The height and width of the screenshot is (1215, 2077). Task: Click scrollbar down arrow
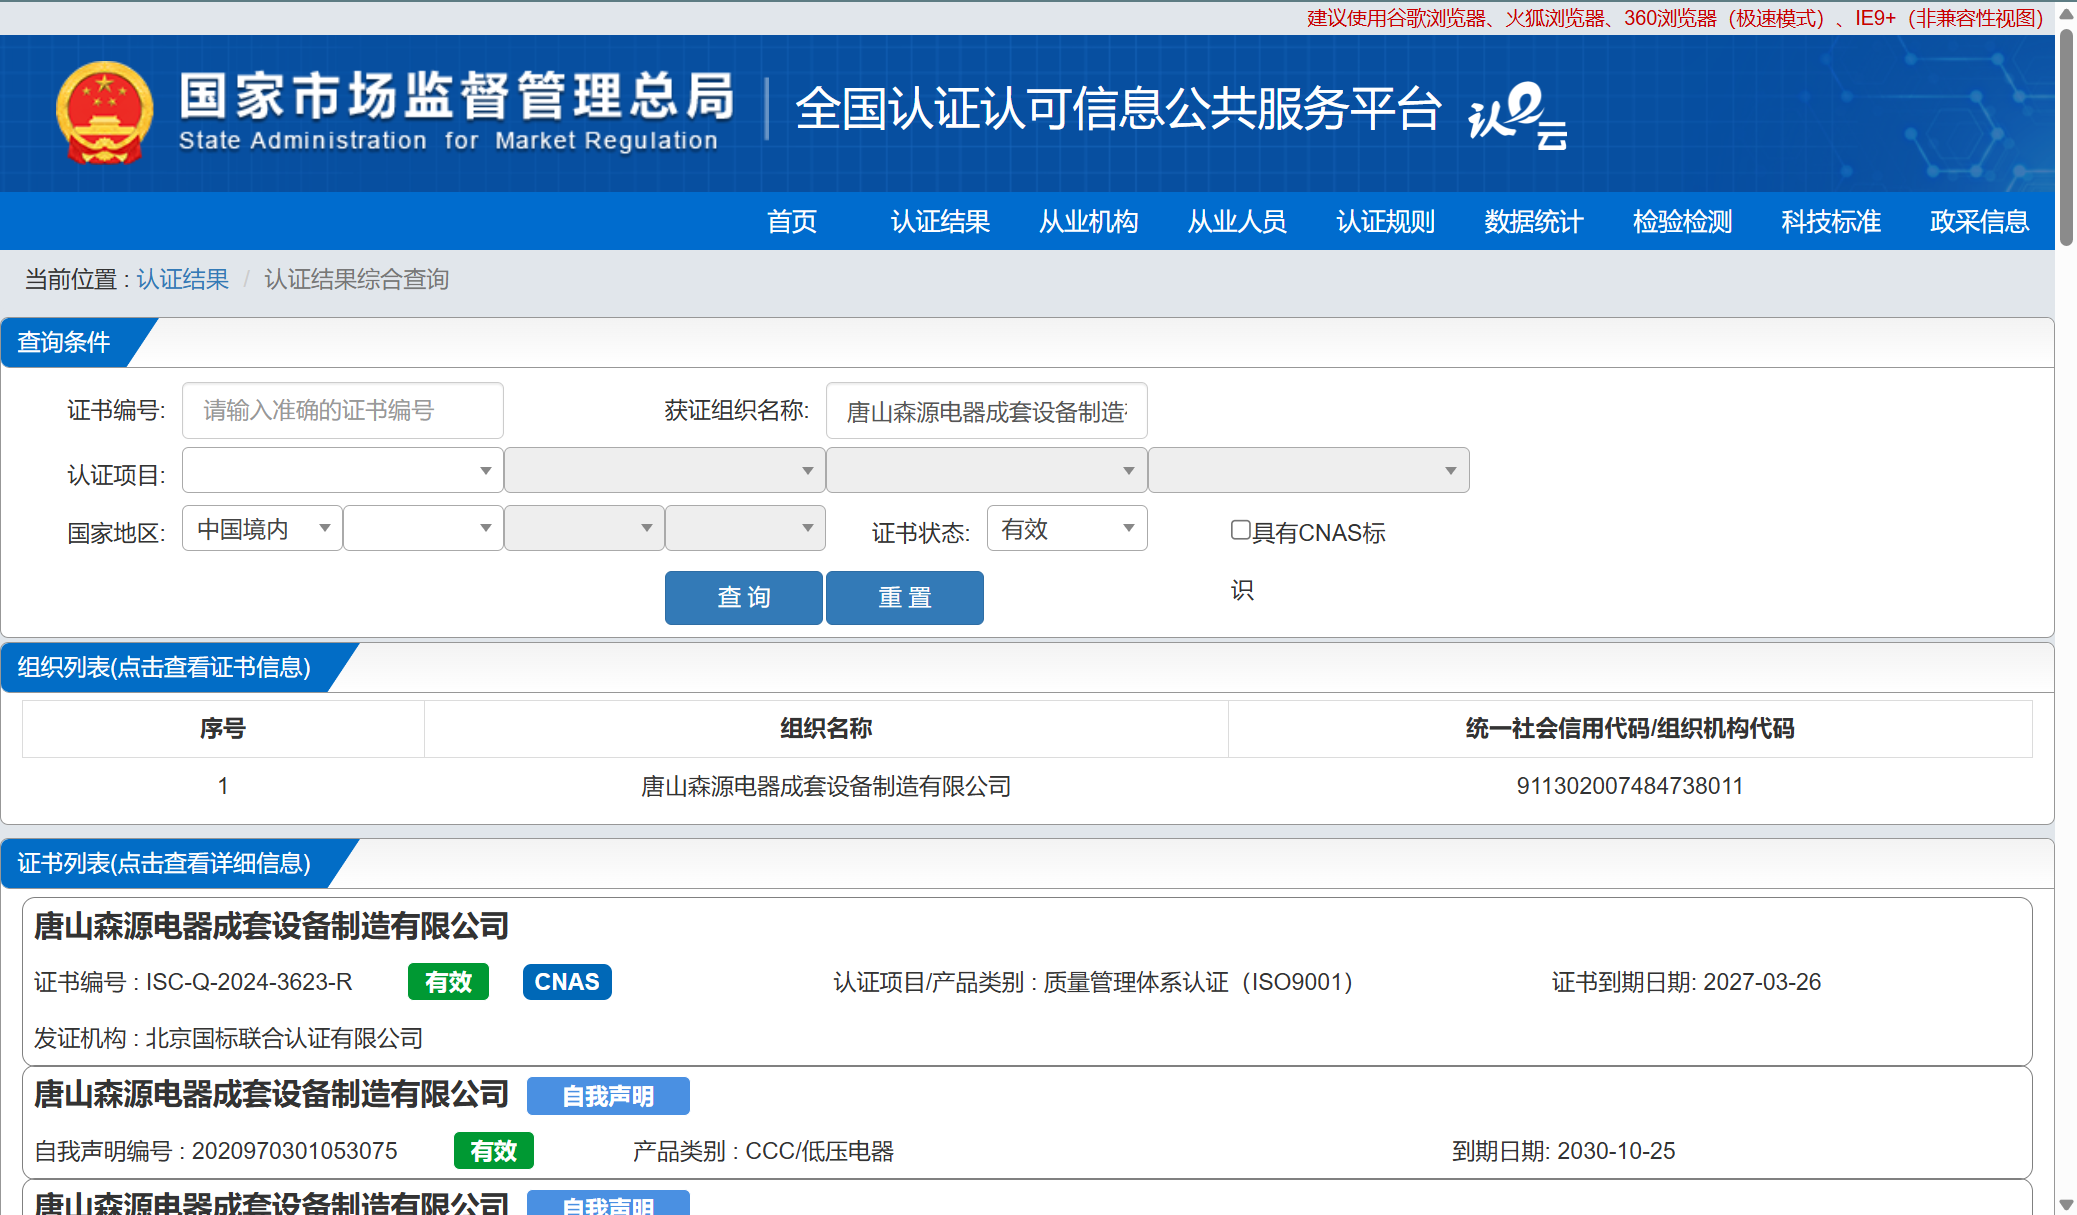pos(2066,1204)
